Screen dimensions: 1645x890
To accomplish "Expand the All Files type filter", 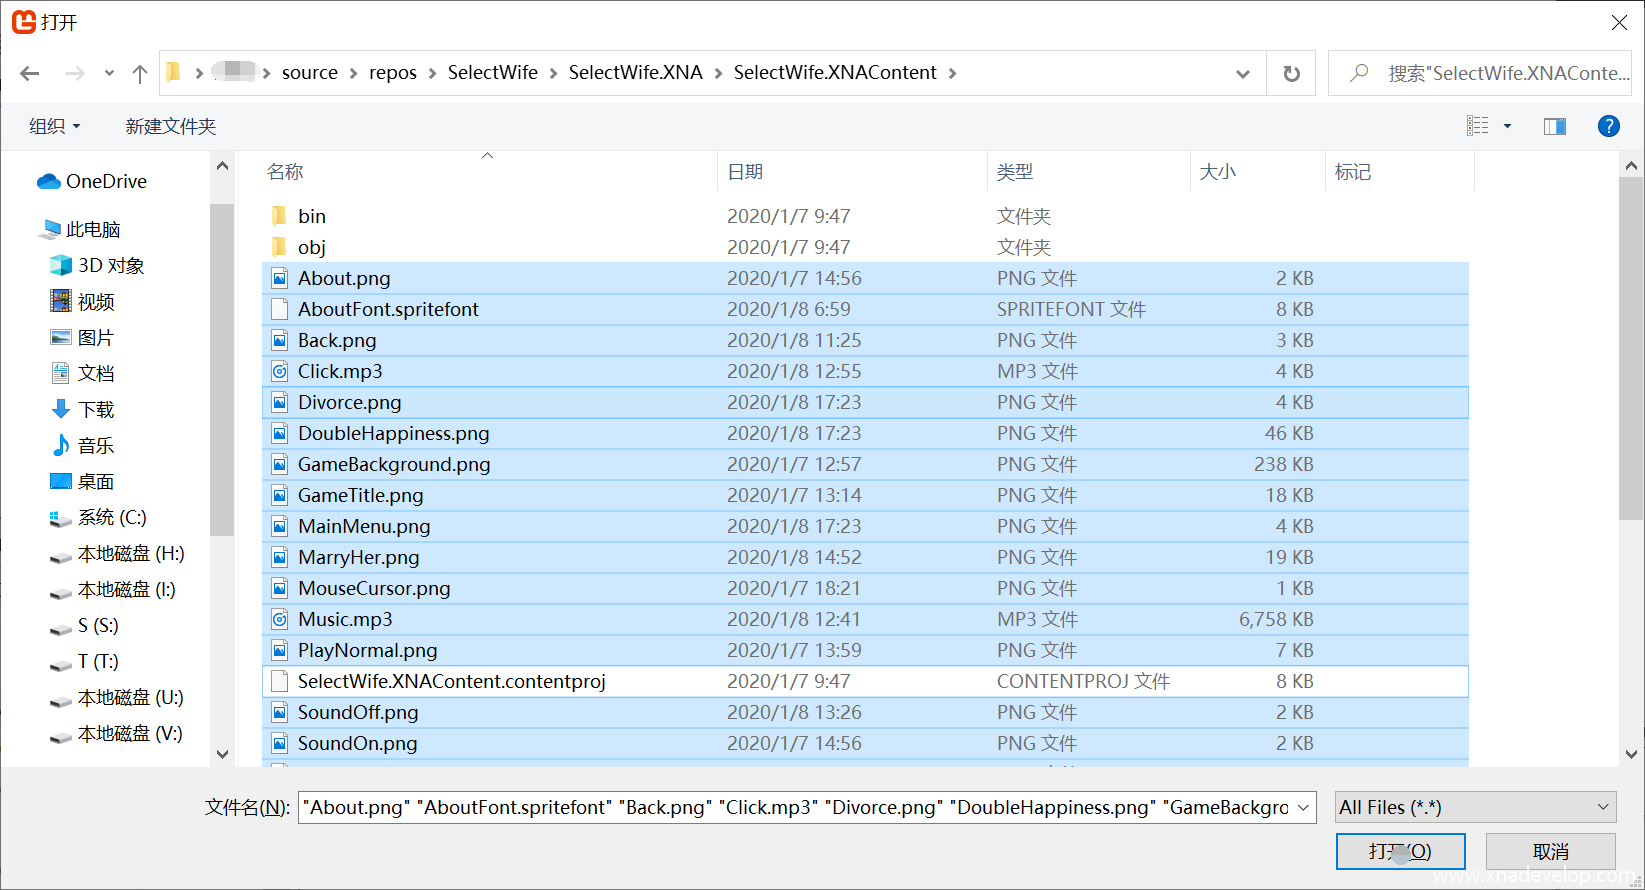I will click(x=1475, y=807).
